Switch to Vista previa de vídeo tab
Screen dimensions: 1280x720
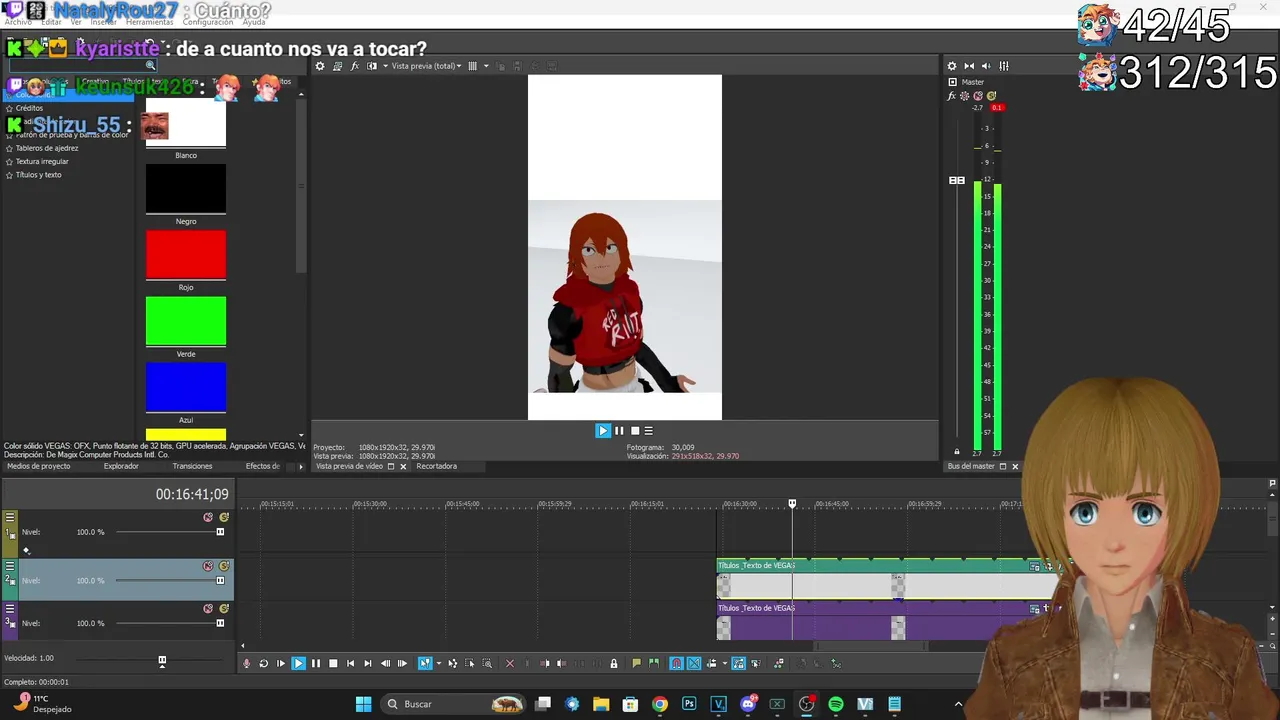pyautogui.click(x=349, y=466)
